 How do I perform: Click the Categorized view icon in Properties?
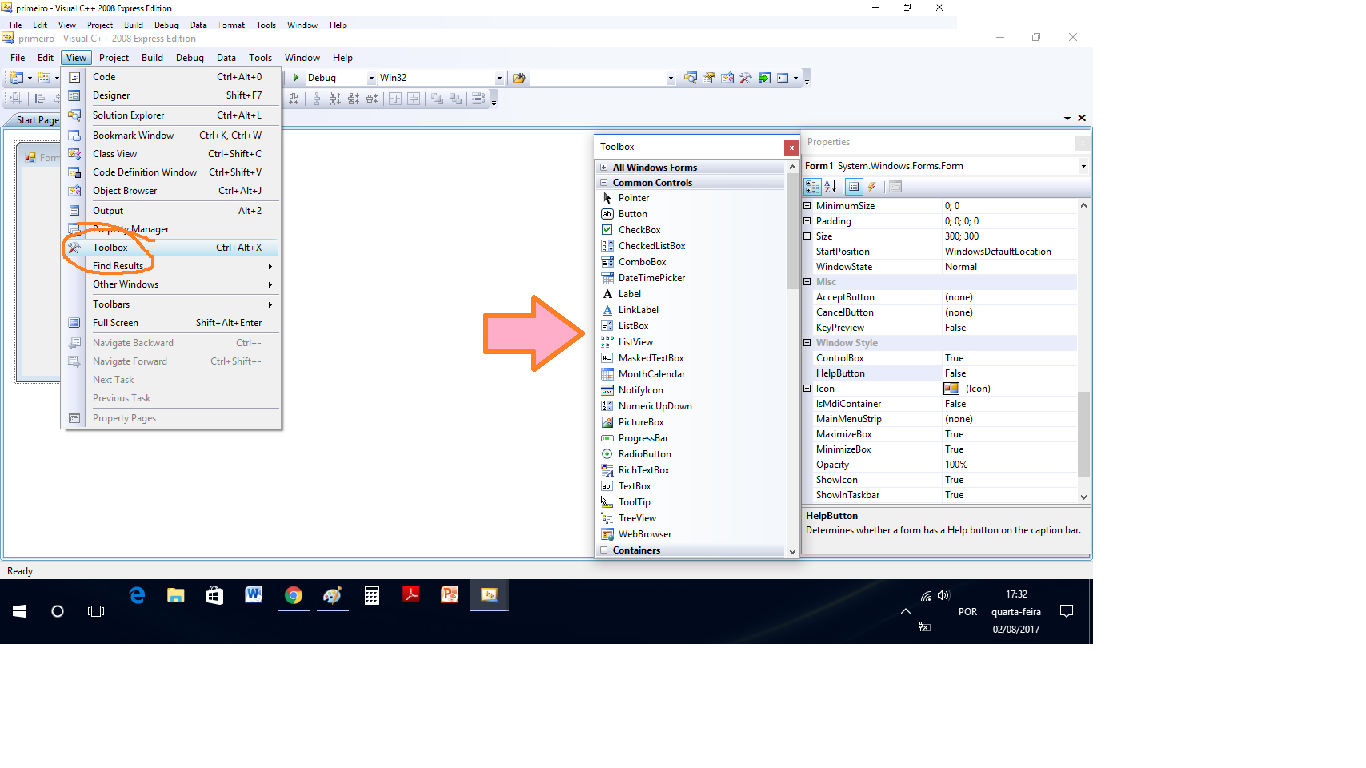pyautogui.click(x=812, y=187)
